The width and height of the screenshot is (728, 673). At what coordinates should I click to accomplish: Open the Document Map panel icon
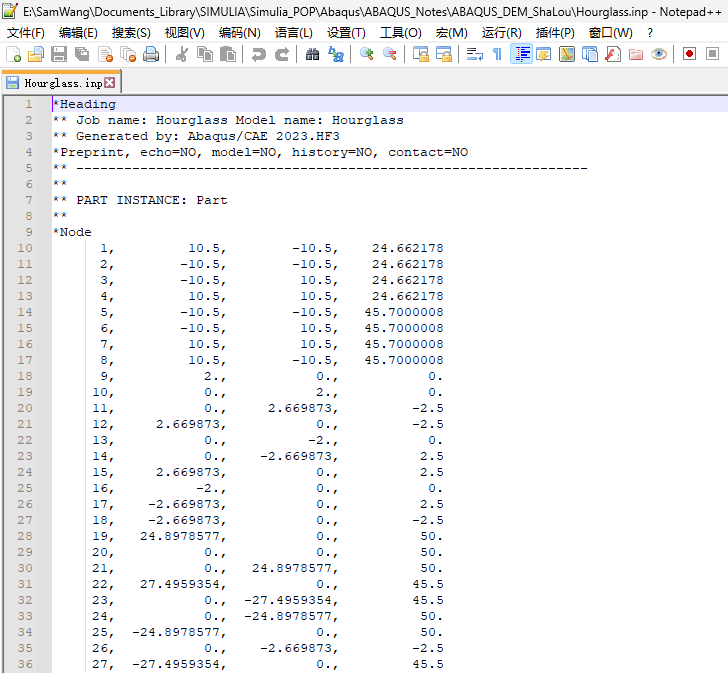click(x=567, y=54)
